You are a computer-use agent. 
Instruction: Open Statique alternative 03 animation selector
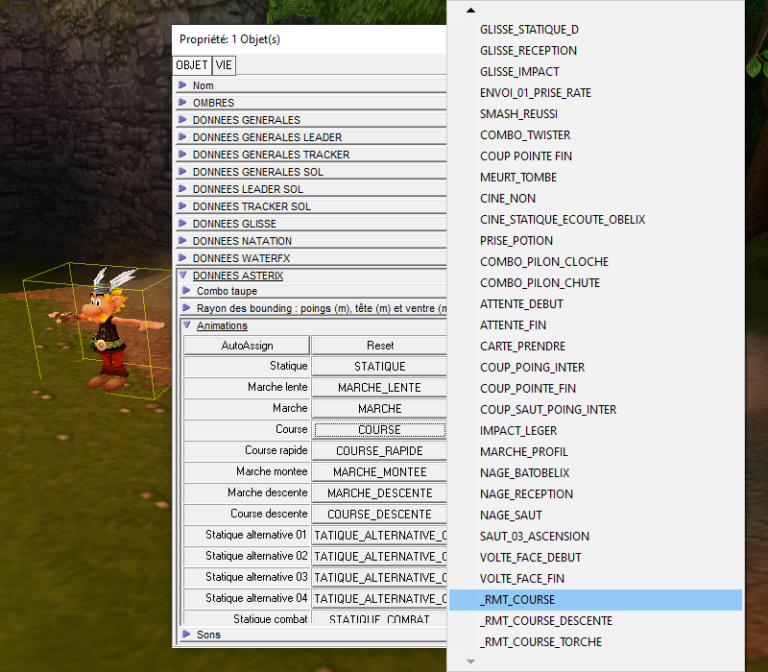click(379, 577)
